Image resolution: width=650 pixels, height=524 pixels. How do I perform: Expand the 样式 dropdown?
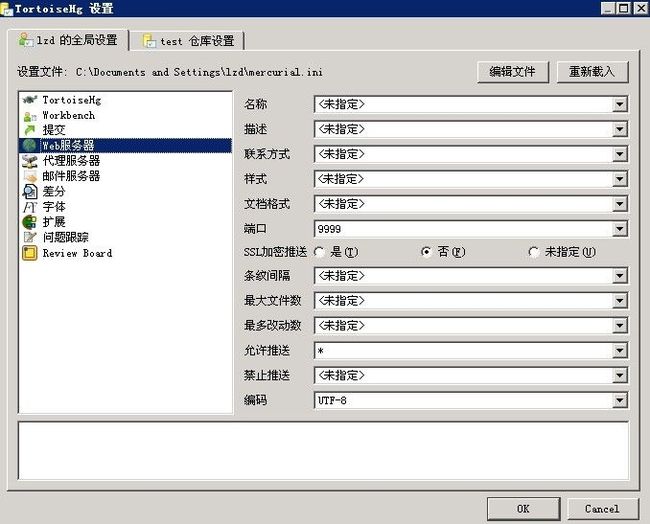pos(619,179)
